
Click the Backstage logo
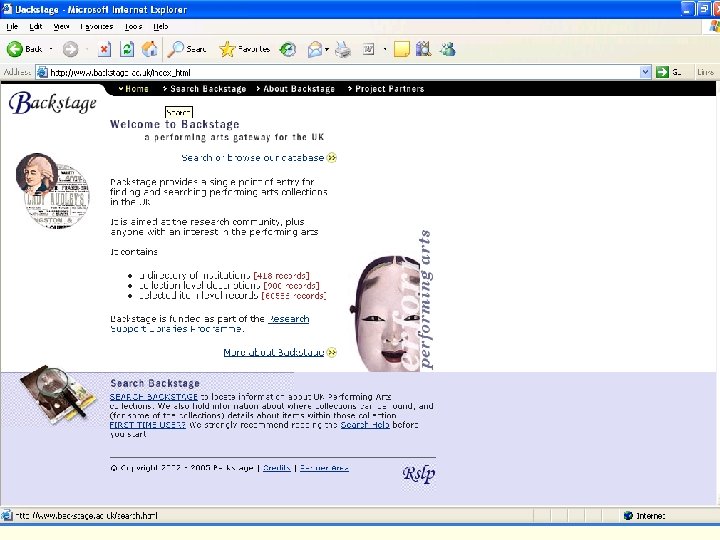coord(52,103)
